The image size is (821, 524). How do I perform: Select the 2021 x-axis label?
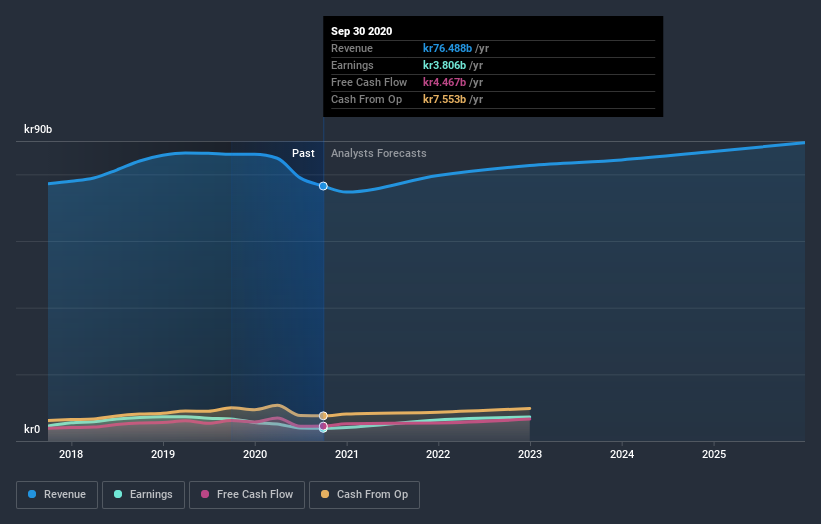(x=347, y=454)
